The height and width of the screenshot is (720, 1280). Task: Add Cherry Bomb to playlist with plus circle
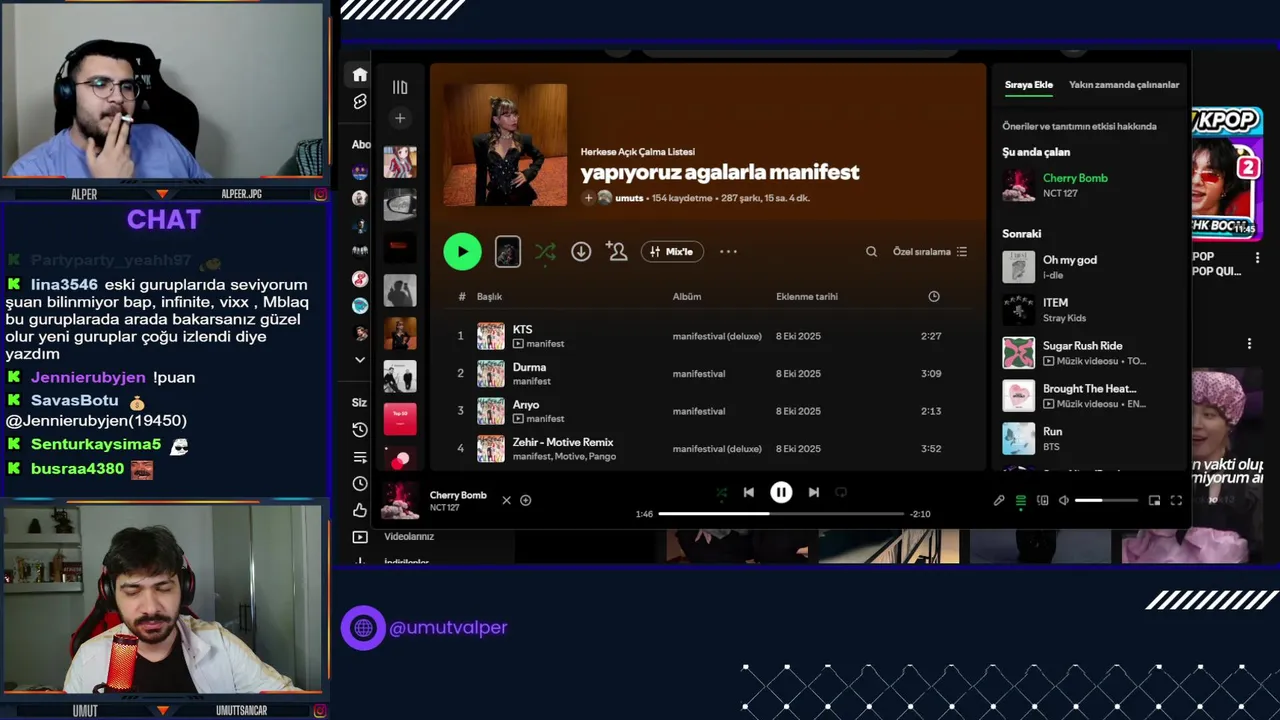coord(526,500)
